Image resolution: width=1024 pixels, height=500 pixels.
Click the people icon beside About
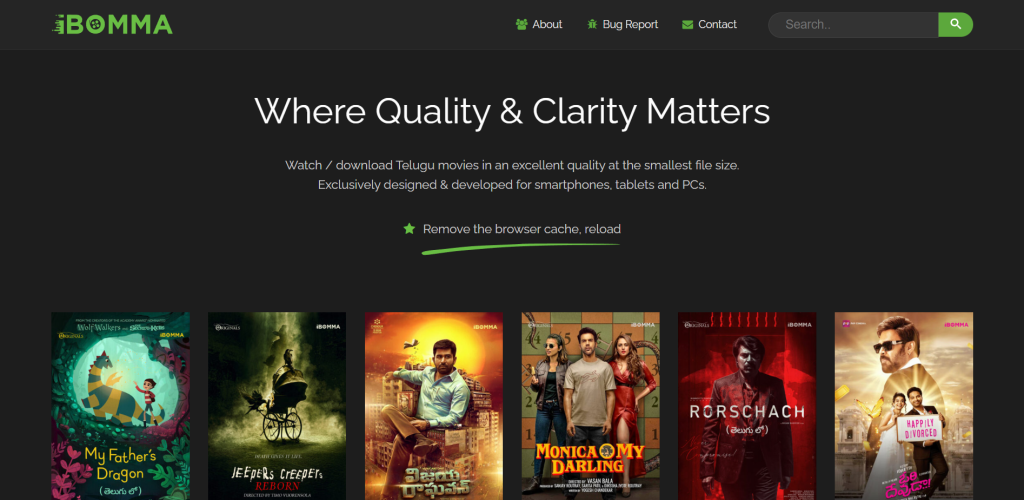(521, 25)
